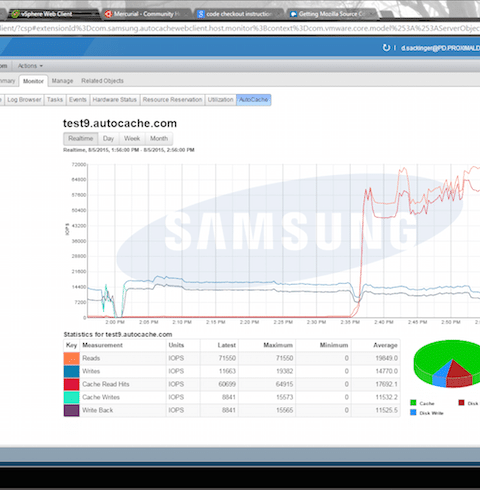Click the Units column header
This screenshot has height=490, width=480.
tap(176, 345)
